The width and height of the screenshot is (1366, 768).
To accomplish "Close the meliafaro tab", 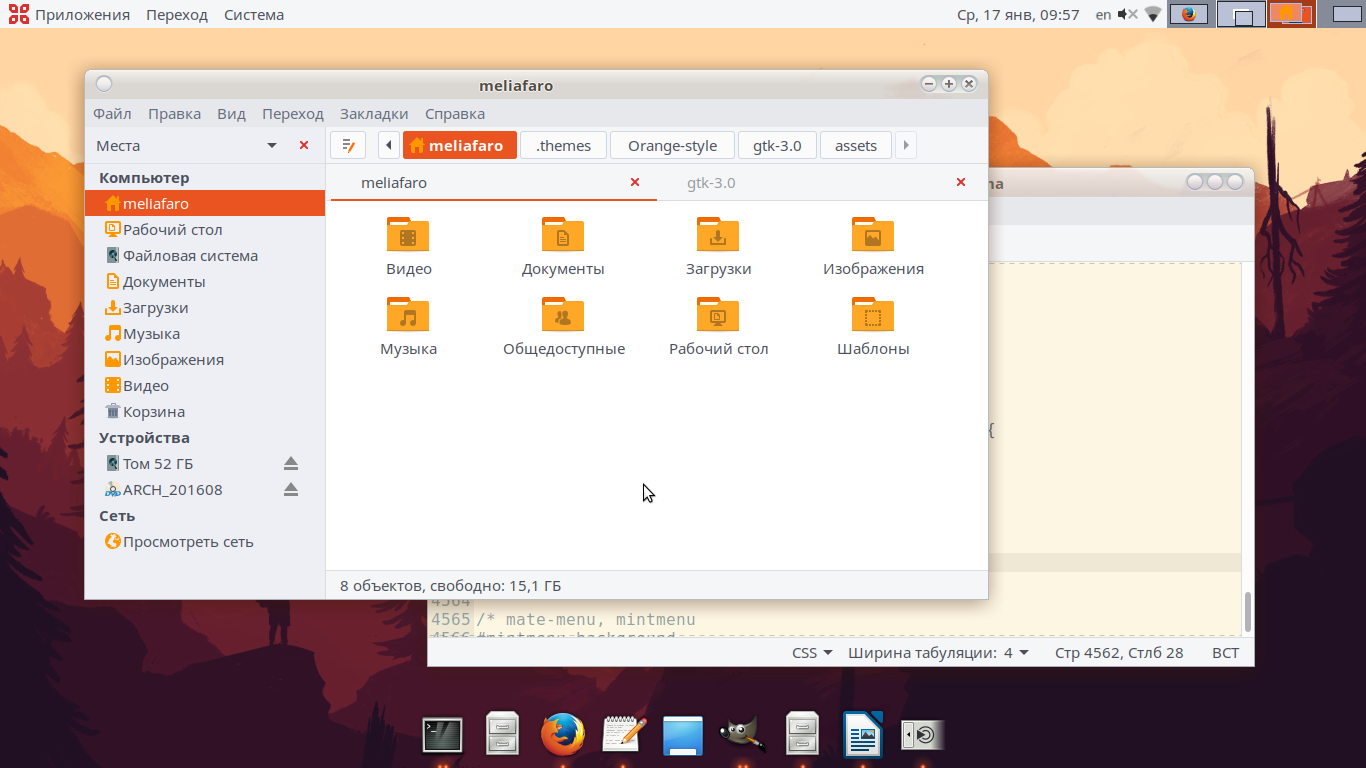I will pos(635,182).
